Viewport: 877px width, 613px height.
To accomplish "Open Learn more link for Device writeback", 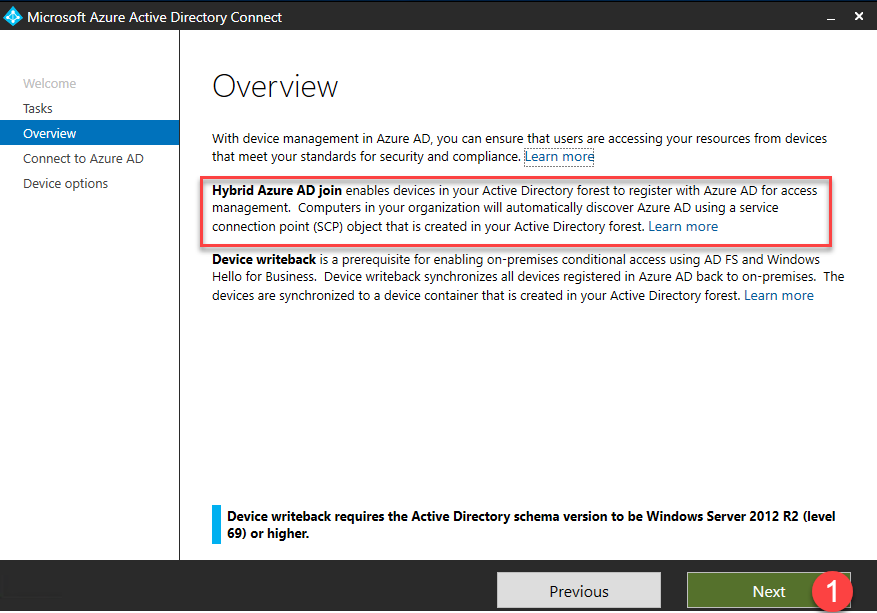I will 779,296.
